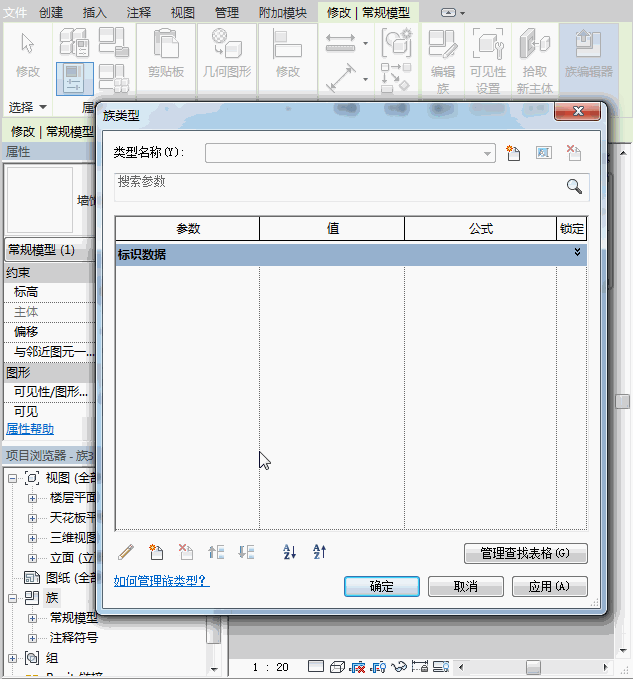Image resolution: width=633 pixels, height=679 pixels.
Task: Open the 视图 ribbon tab
Action: click(x=183, y=13)
